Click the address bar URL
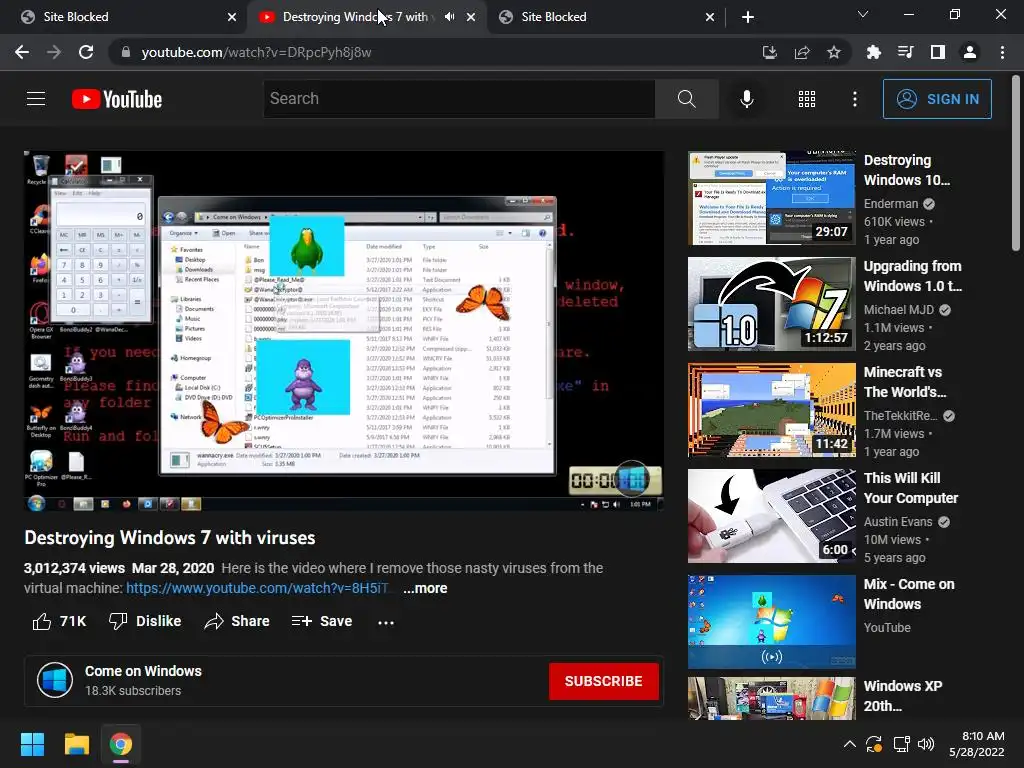 pos(256,52)
